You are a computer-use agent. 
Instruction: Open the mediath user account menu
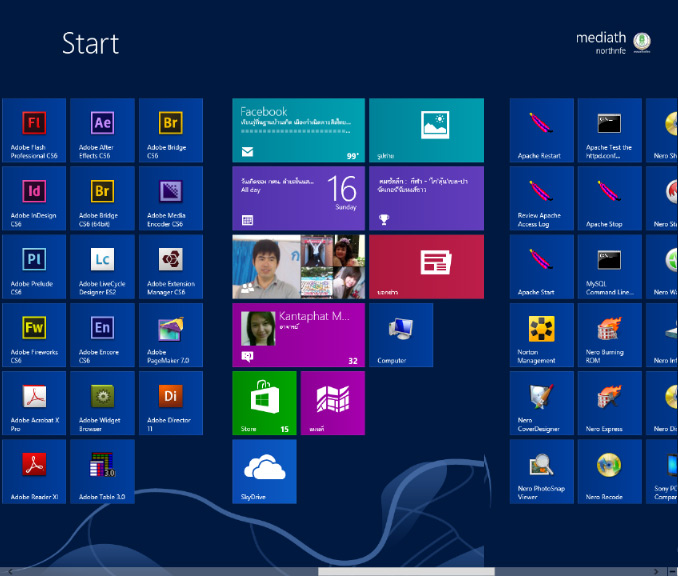pos(614,43)
